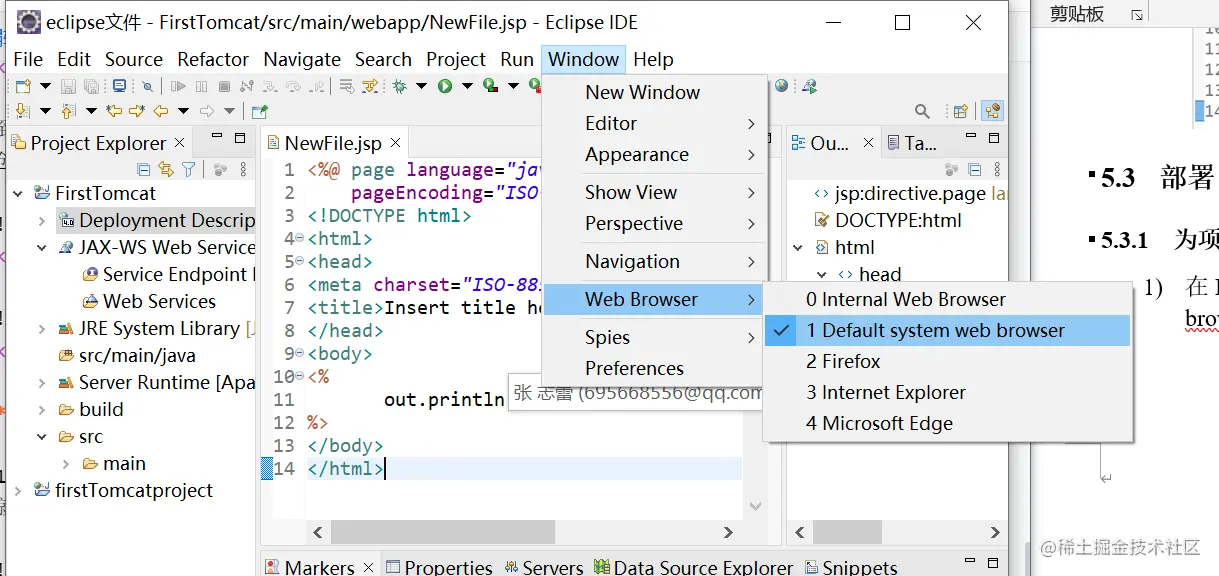Image resolution: width=1219 pixels, height=576 pixels.
Task: Expand the build folder node
Action: (42, 409)
